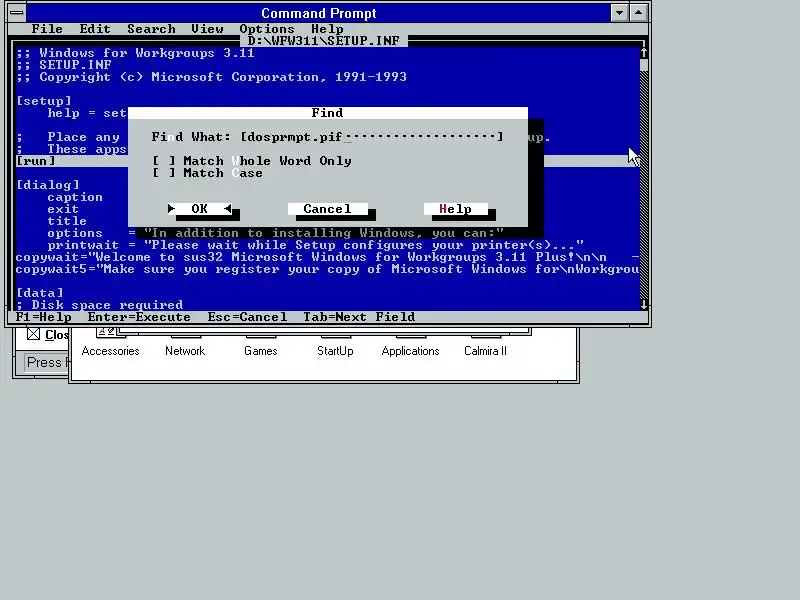
Task: Enable Match Whole Word Only checkbox
Action: pos(164,161)
